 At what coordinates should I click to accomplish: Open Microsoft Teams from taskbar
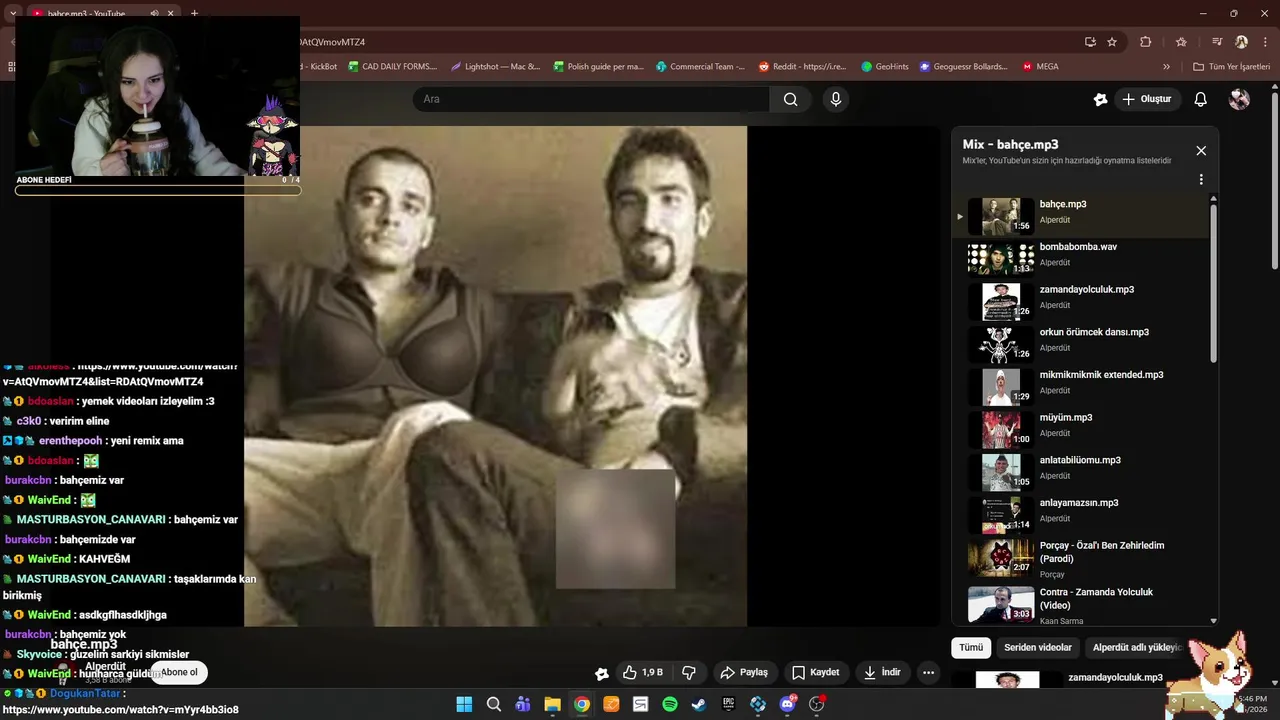tap(523, 704)
